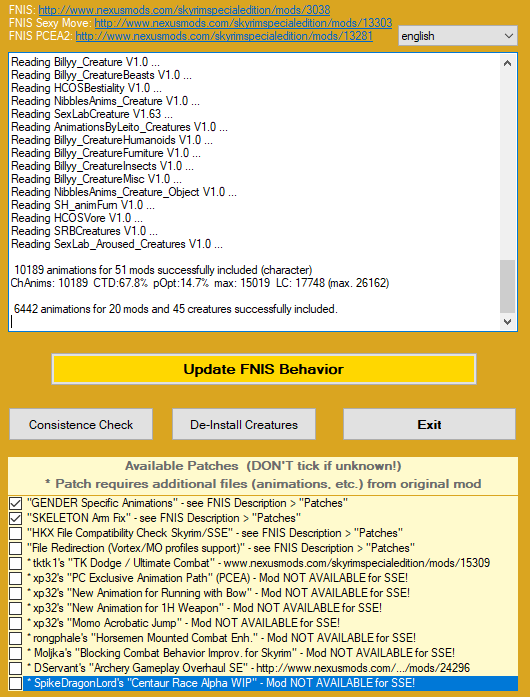Tick tktk1's TK Dodge / Ultimate Combat patch
Image resolution: width=530 pixels, height=697 pixels.
tap(16, 563)
